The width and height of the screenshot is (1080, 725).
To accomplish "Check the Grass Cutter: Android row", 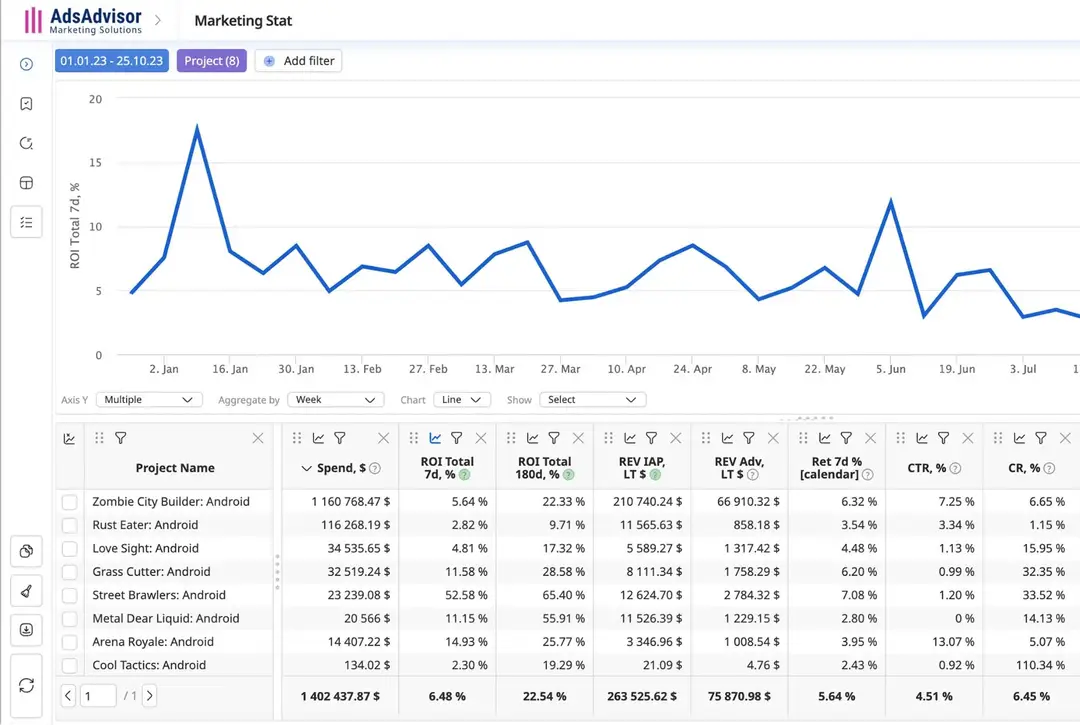I will tap(70, 572).
